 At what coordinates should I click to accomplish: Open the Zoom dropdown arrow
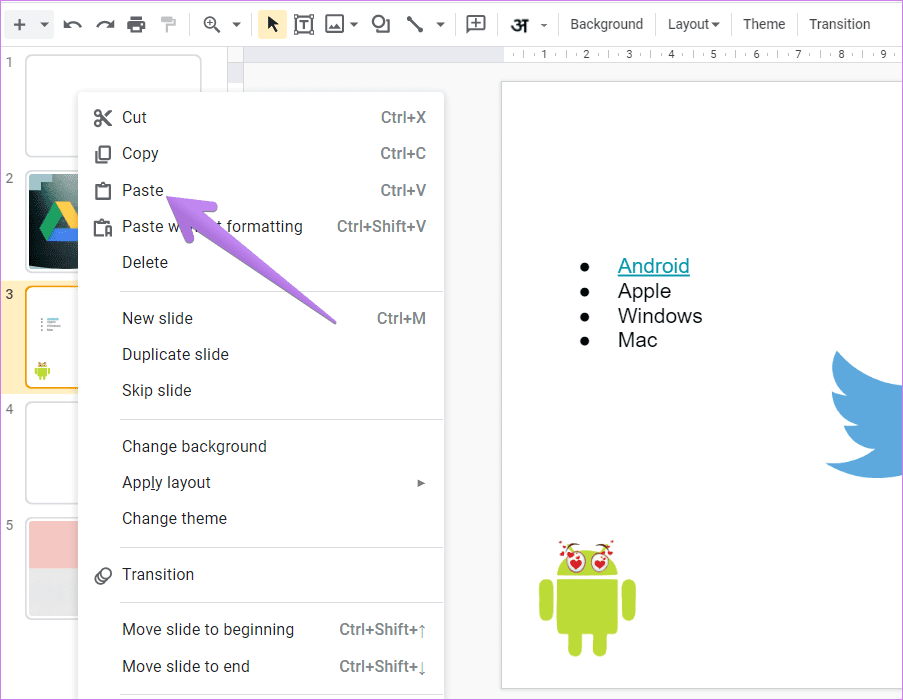pos(236,25)
